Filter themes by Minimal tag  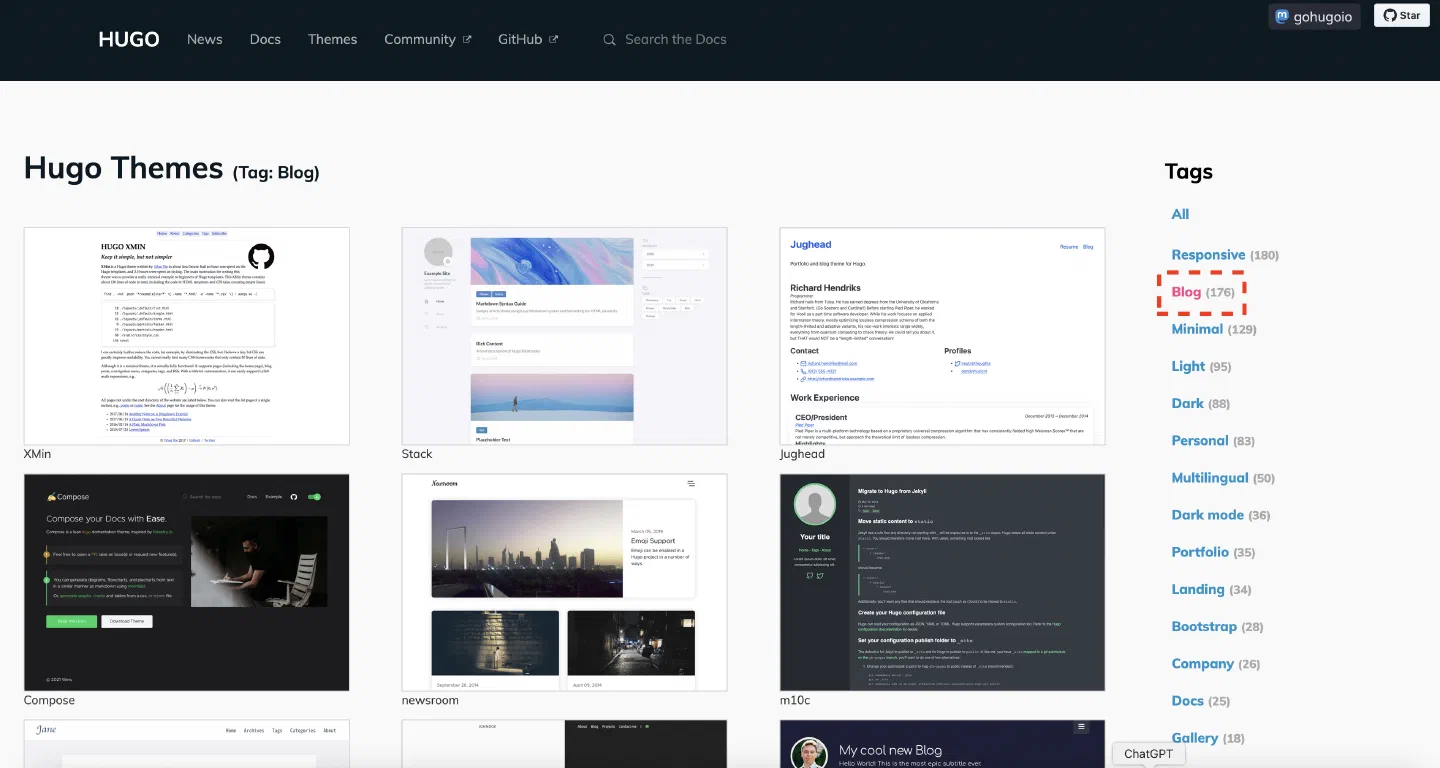coord(1214,329)
